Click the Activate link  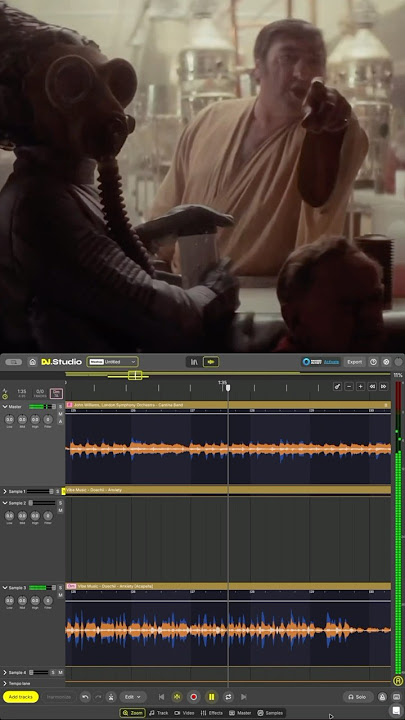(332, 362)
